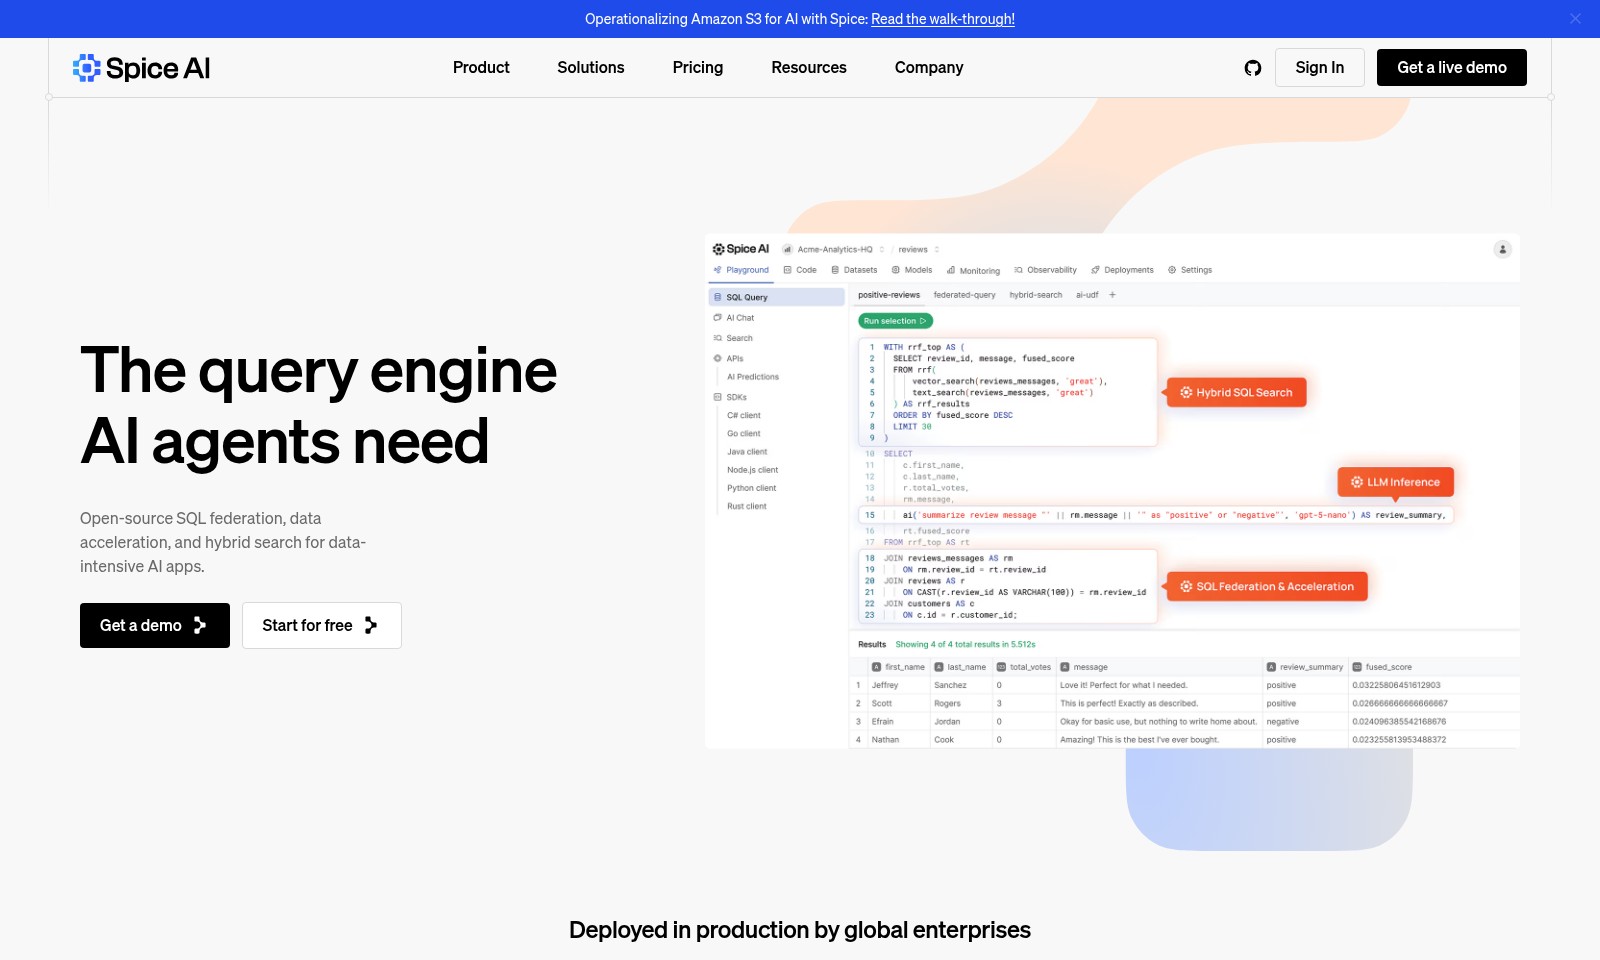Switch to the federated-query tab
This screenshot has height=960, width=1600.
pos(965,295)
